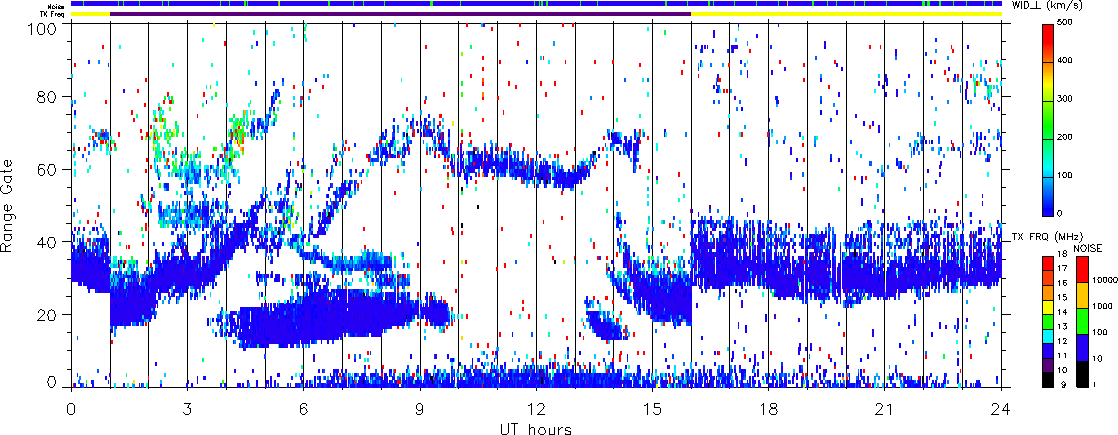The width and height of the screenshot is (1118, 435).
Task: Click the blue Noise strip above the plot
Action: click(536, 4)
